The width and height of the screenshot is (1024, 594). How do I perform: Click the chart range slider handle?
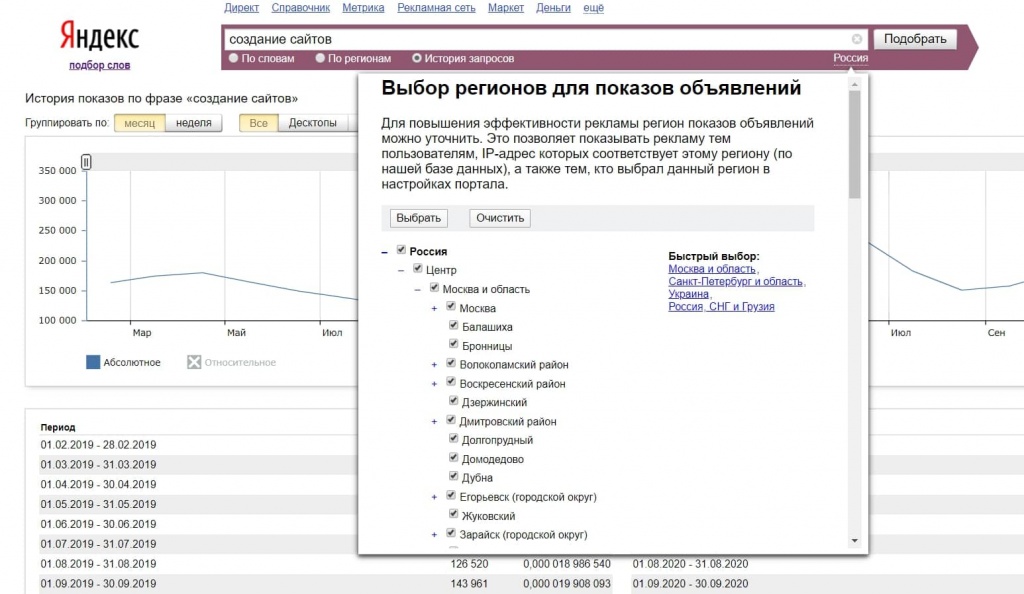coord(86,162)
